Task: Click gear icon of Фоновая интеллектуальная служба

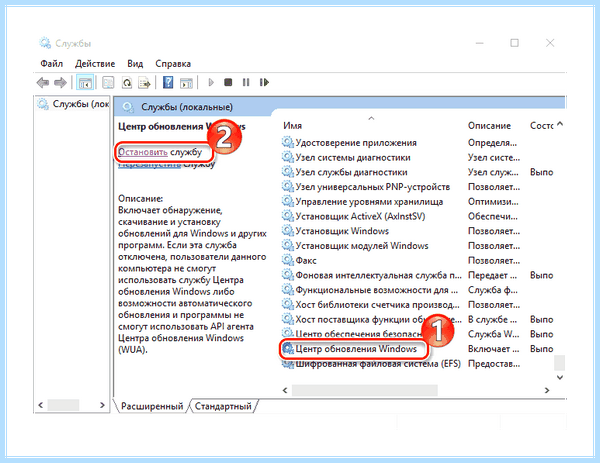Action: [x=287, y=275]
